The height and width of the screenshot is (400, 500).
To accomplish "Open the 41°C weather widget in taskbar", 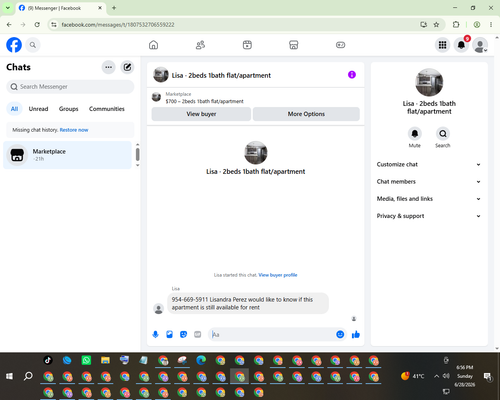I will click(x=412, y=376).
